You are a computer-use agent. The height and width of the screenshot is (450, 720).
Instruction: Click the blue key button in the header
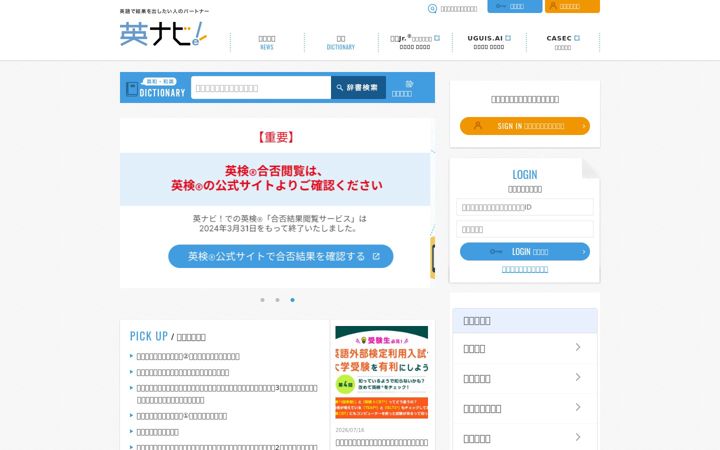pos(514,6)
